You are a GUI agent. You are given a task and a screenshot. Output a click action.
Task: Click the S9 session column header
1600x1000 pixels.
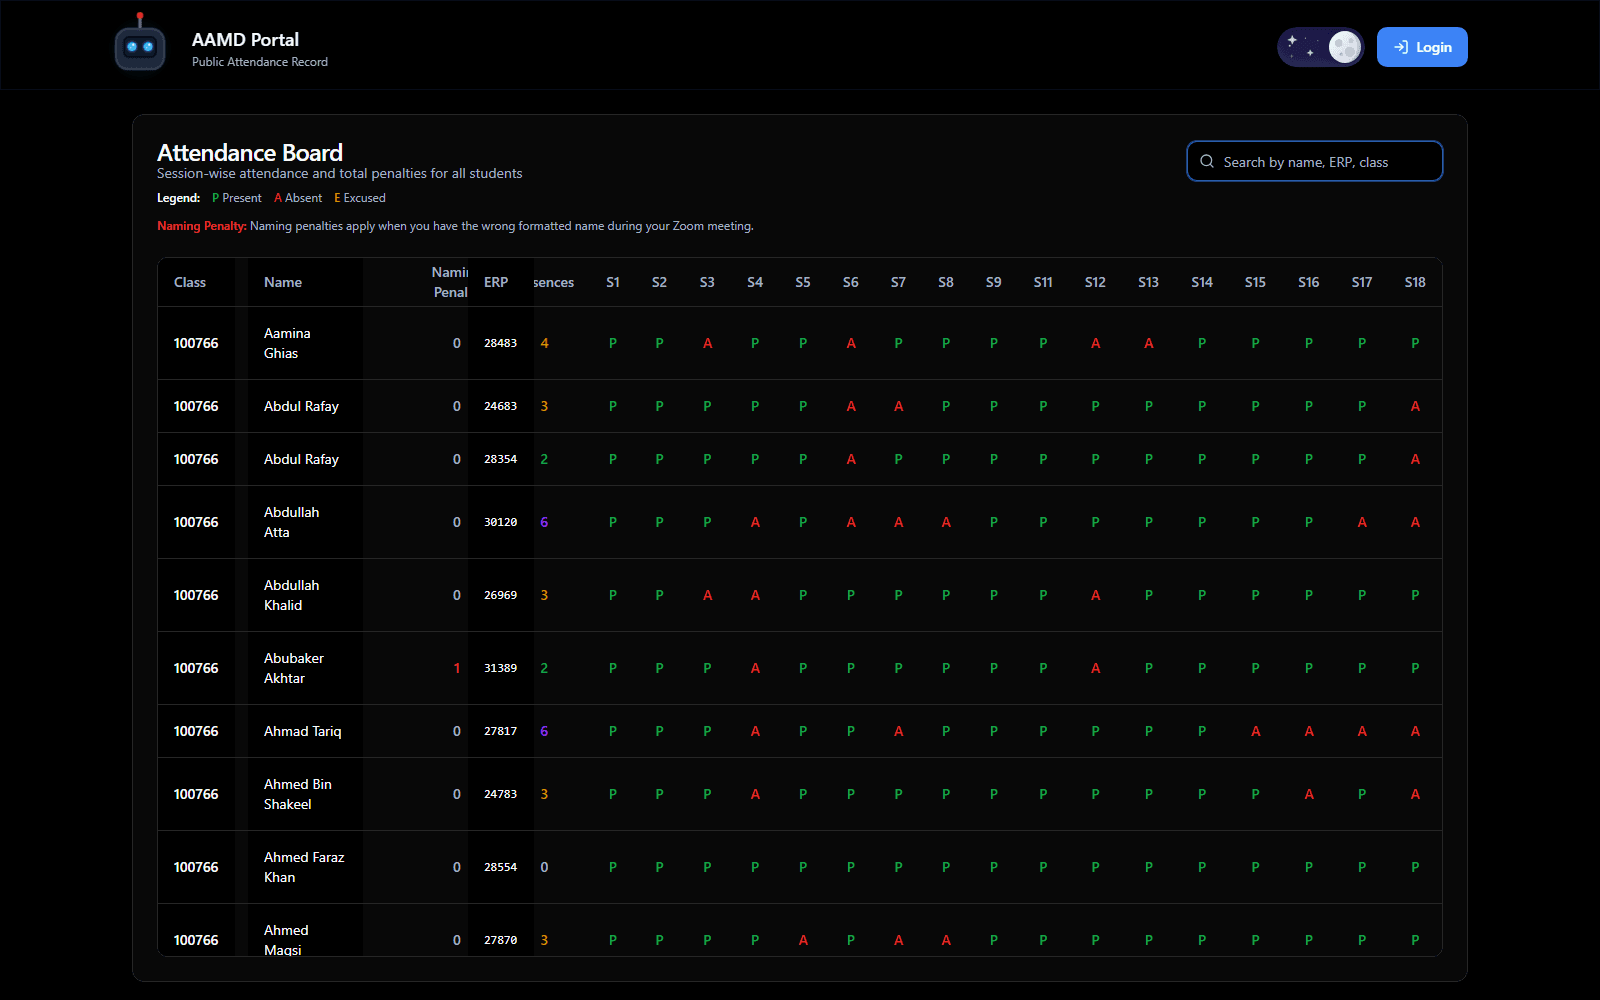(993, 283)
